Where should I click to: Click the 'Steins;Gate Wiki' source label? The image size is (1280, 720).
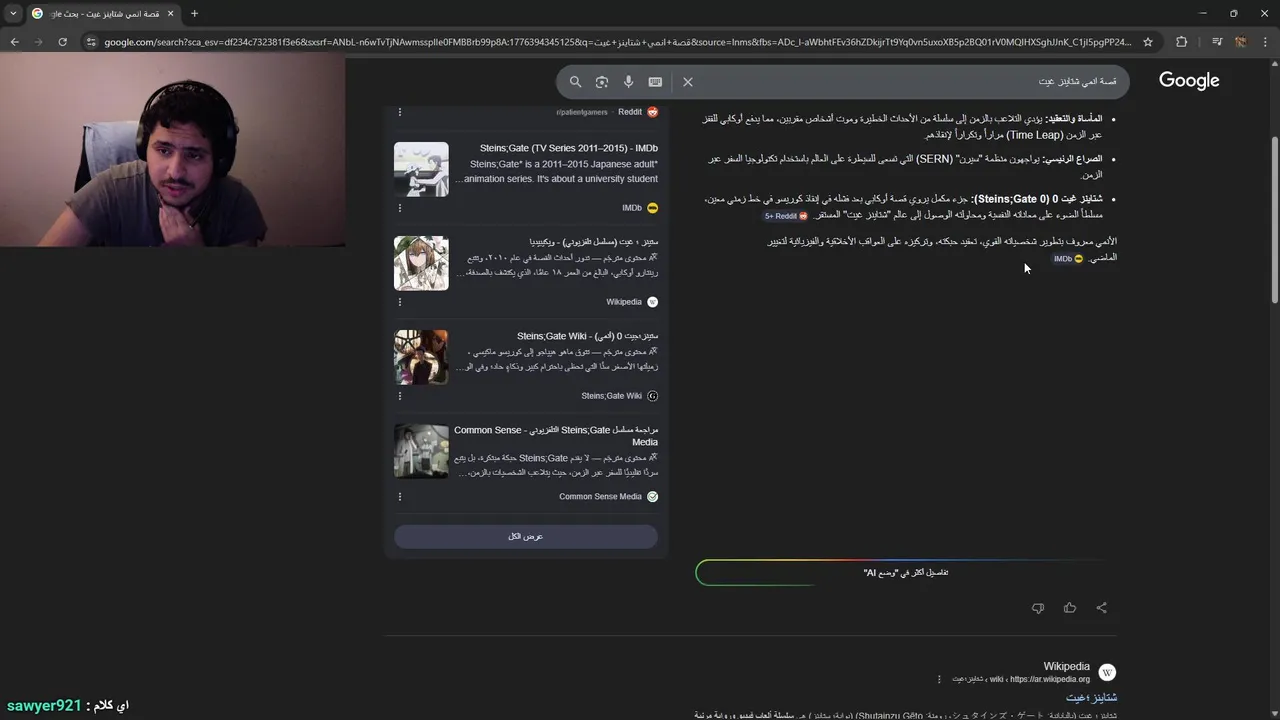coord(612,396)
